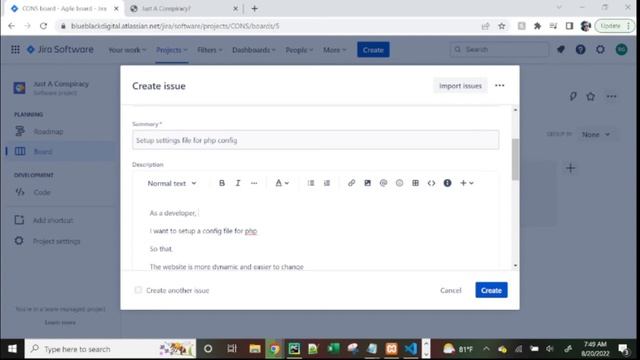Insert a numbered list

(x=327, y=183)
